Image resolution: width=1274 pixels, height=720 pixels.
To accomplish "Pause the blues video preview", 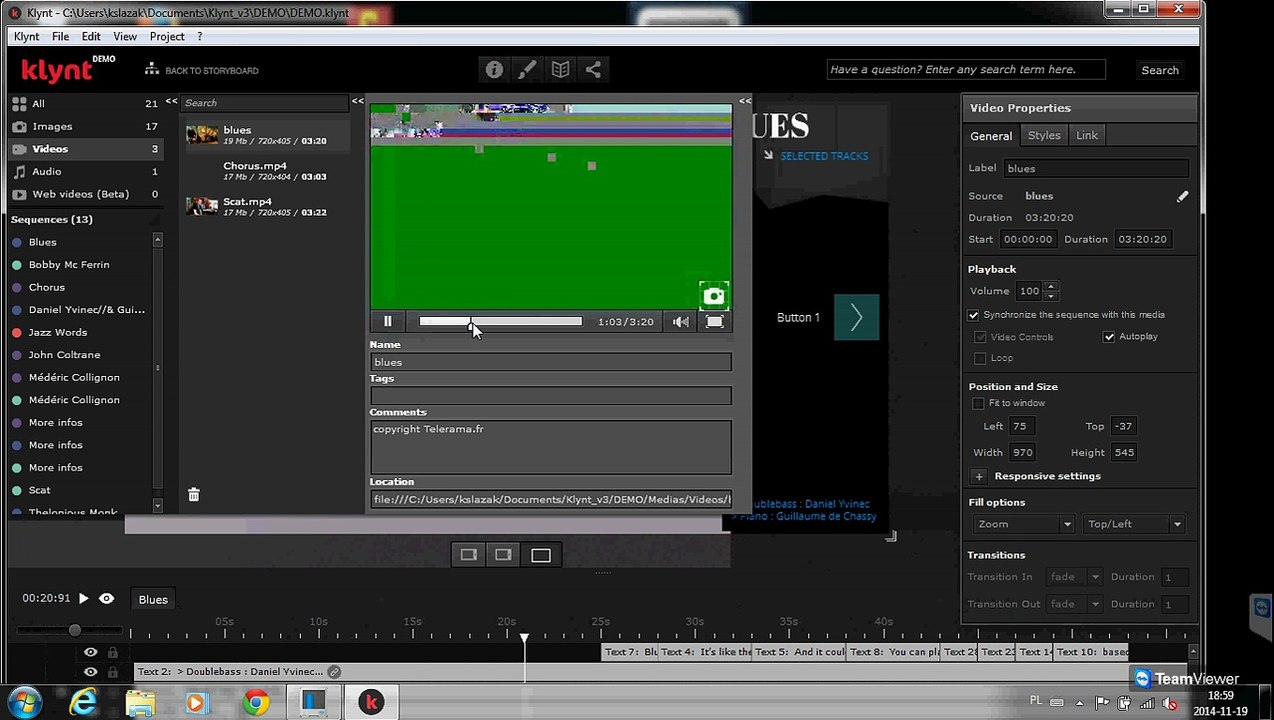I will [388, 321].
